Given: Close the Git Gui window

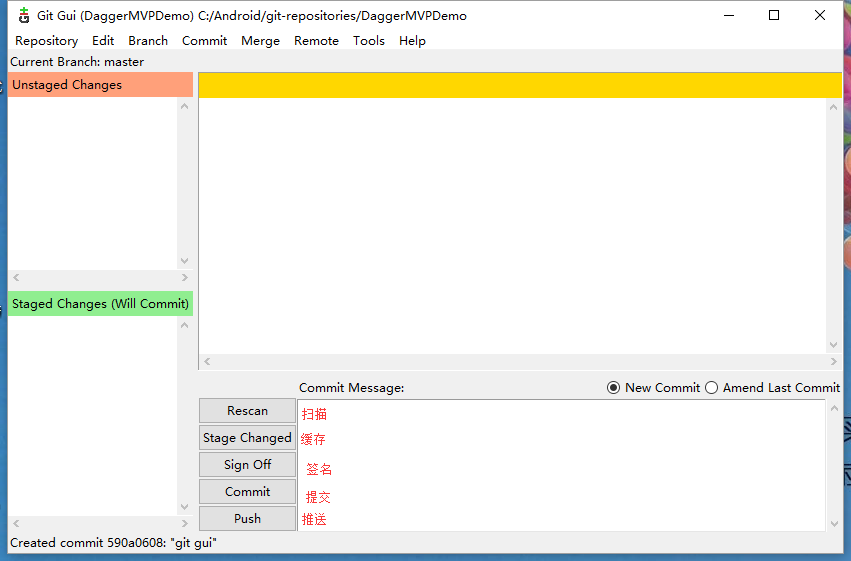Looking at the screenshot, I should click(820, 15).
